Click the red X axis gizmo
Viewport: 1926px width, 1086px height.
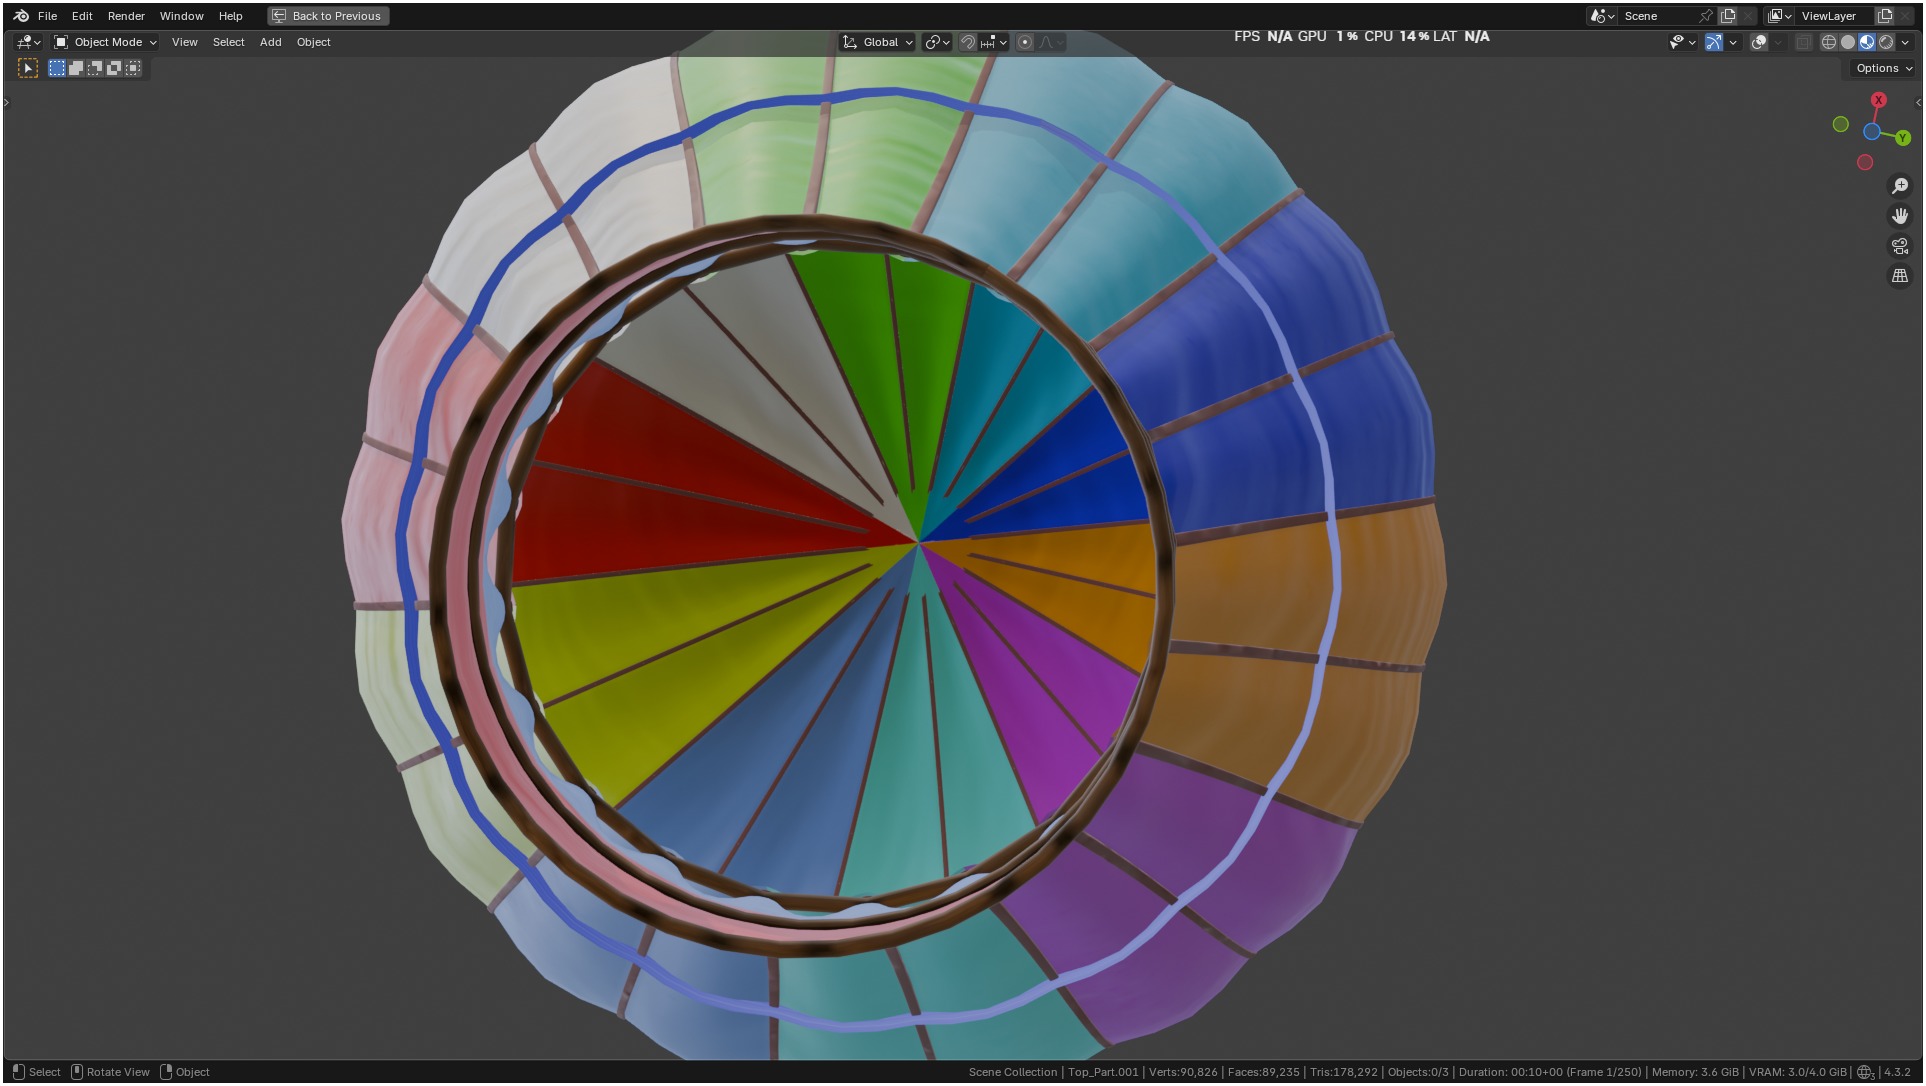(x=1879, y=100)
